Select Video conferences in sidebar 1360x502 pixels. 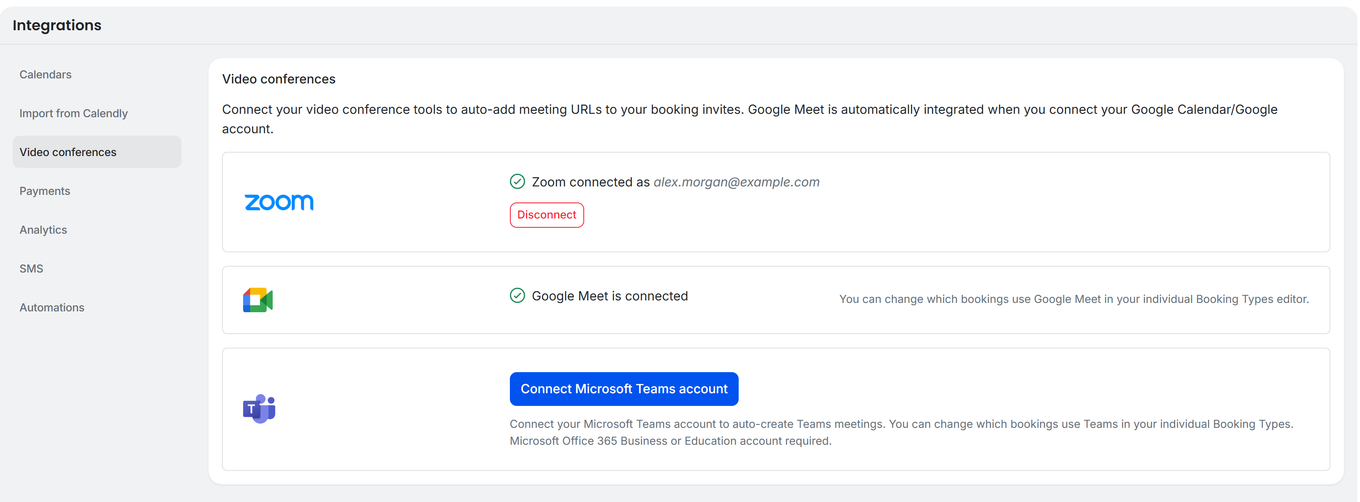(97, 152)
